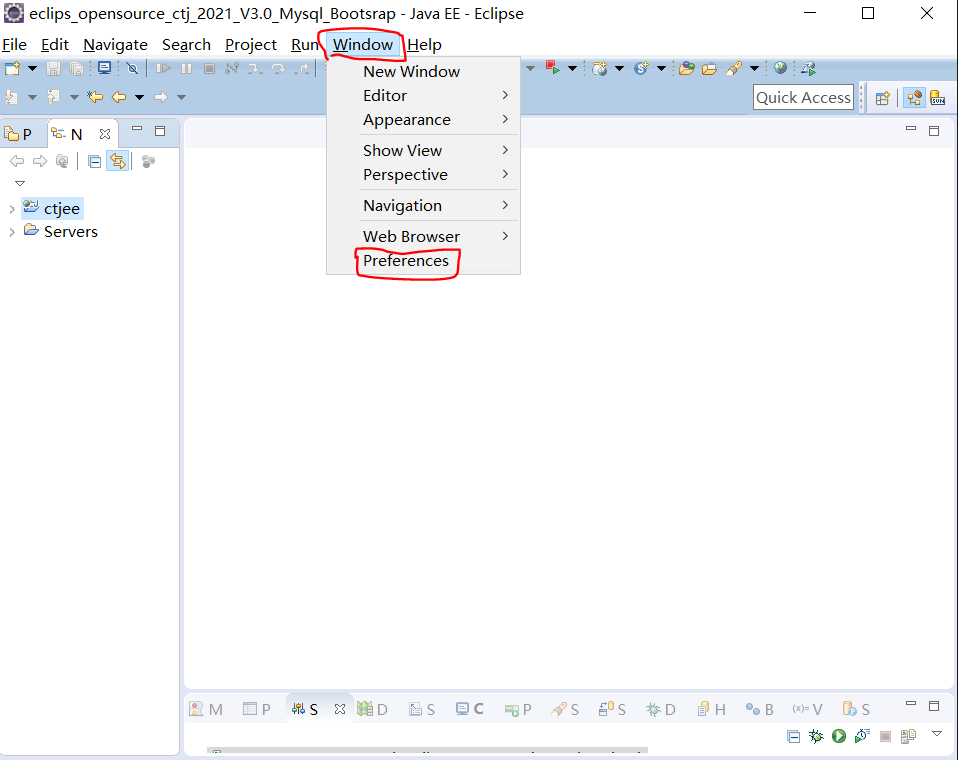Open the Help menu
The image size is (958, 760).
click(424, 45)
